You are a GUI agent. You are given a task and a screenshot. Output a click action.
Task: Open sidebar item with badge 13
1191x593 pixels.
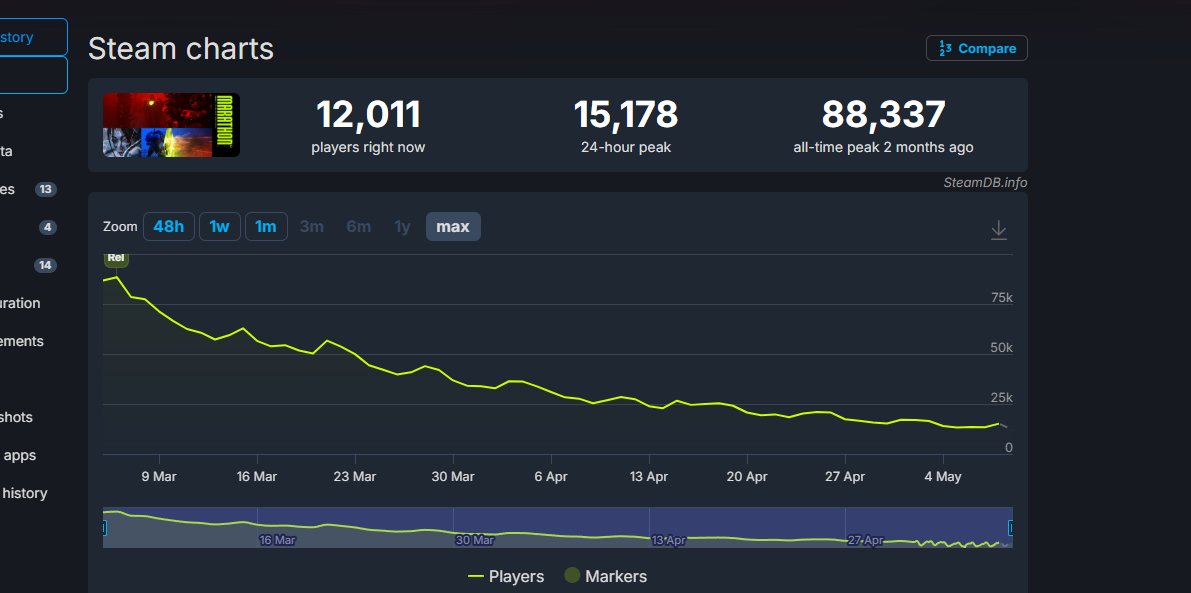28,189
